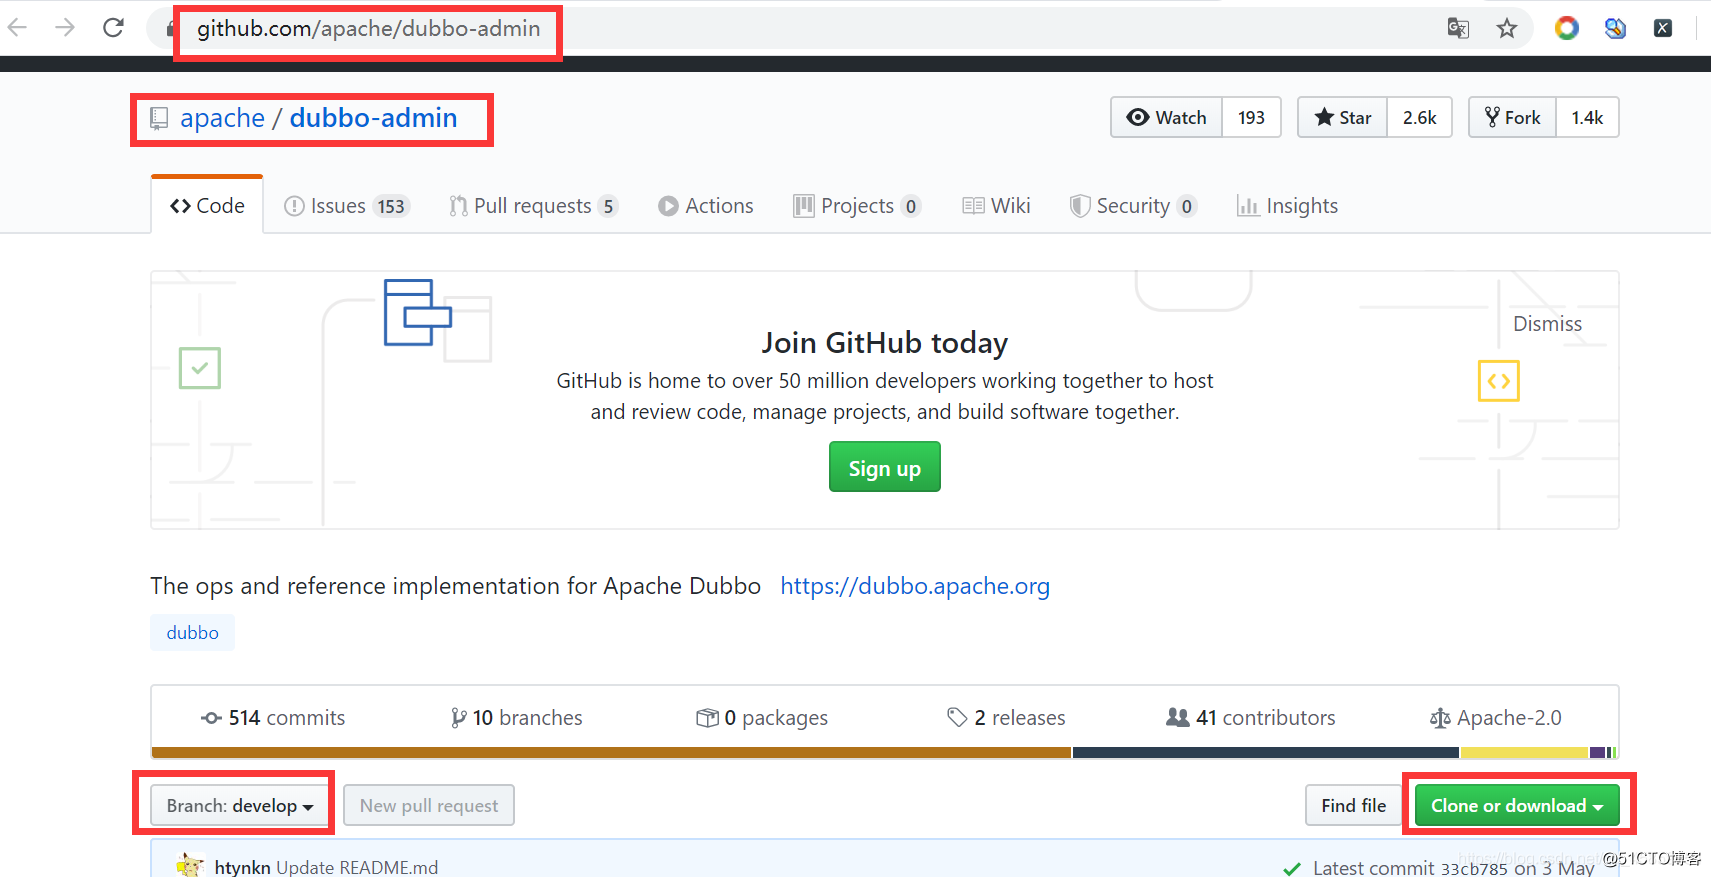The width and height of the screenshot is (1711, 877).
Task: Open the Wiki tab
Action: [x=996, y=206]
